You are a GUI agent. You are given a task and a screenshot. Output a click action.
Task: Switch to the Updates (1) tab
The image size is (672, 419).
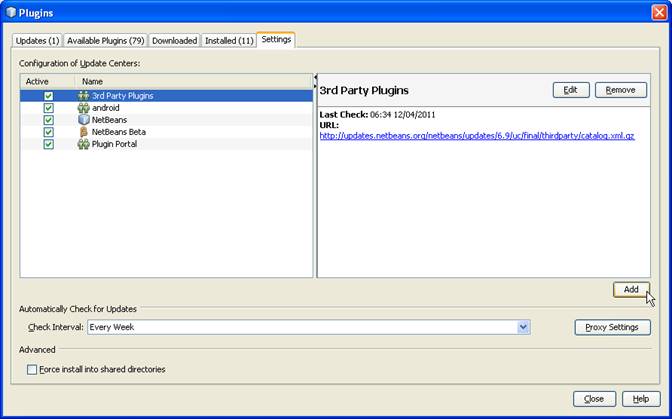coord(37,41)
